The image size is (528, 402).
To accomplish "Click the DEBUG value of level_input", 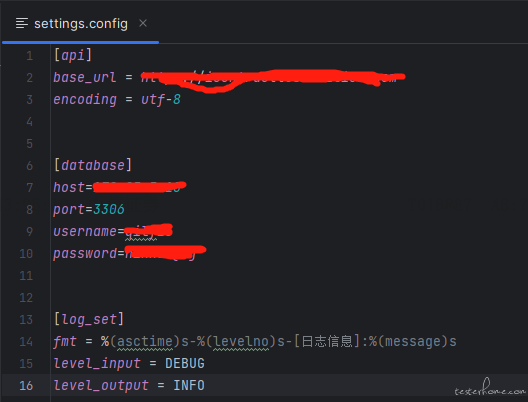I will click(x=185, y=364).
